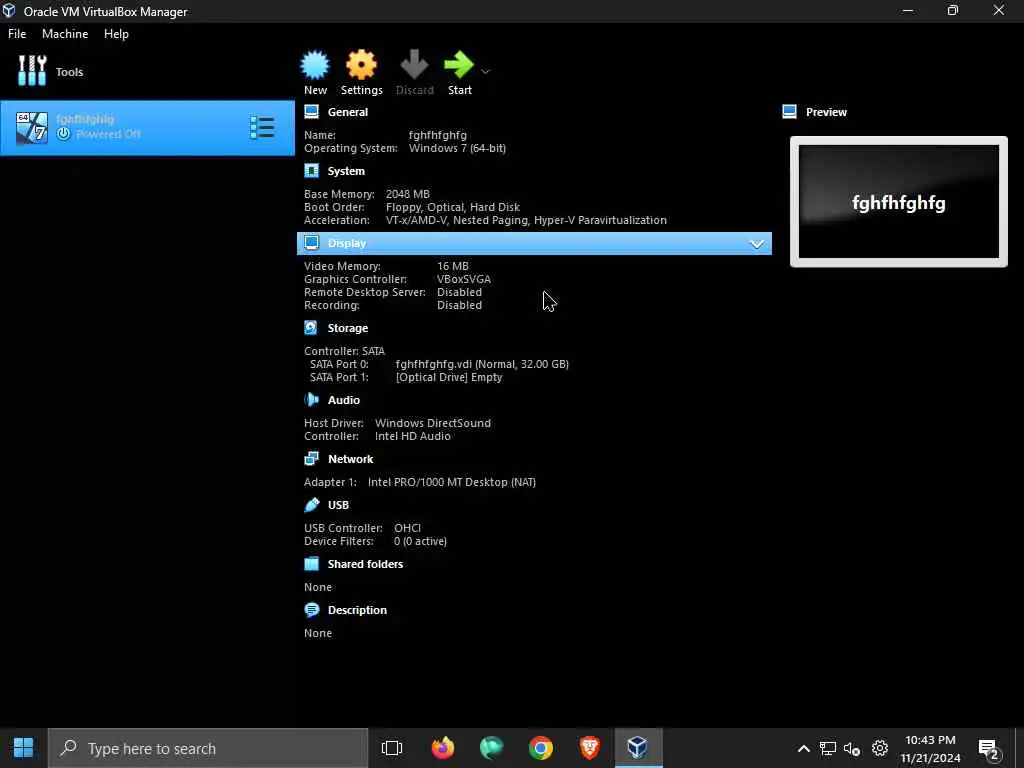The height and width of the screenshot is (768, 1024).
Task: Click the Preview panel monitor icon
Action: click(790, 112)
